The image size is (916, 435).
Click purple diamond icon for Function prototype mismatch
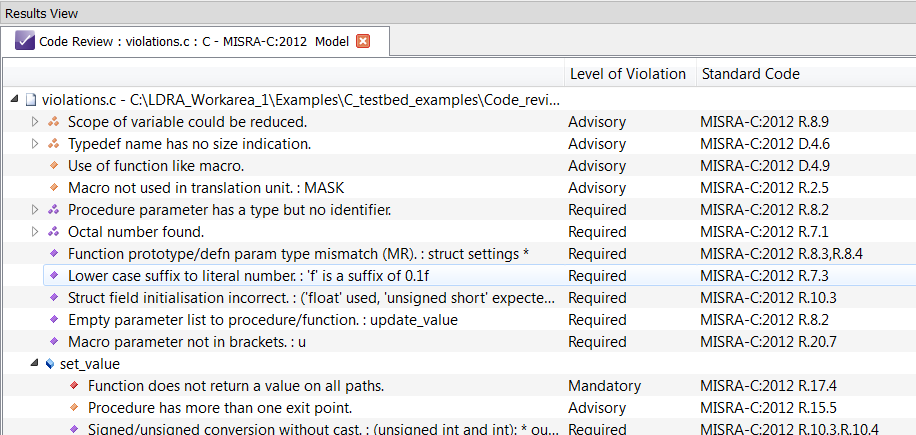(54, 253)
